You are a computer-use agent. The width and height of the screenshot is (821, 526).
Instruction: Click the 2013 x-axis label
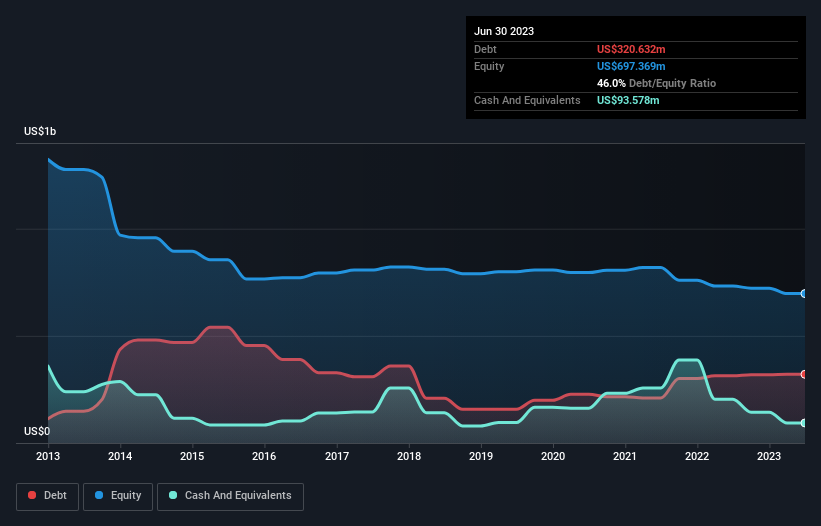click(x=48, y=456)
